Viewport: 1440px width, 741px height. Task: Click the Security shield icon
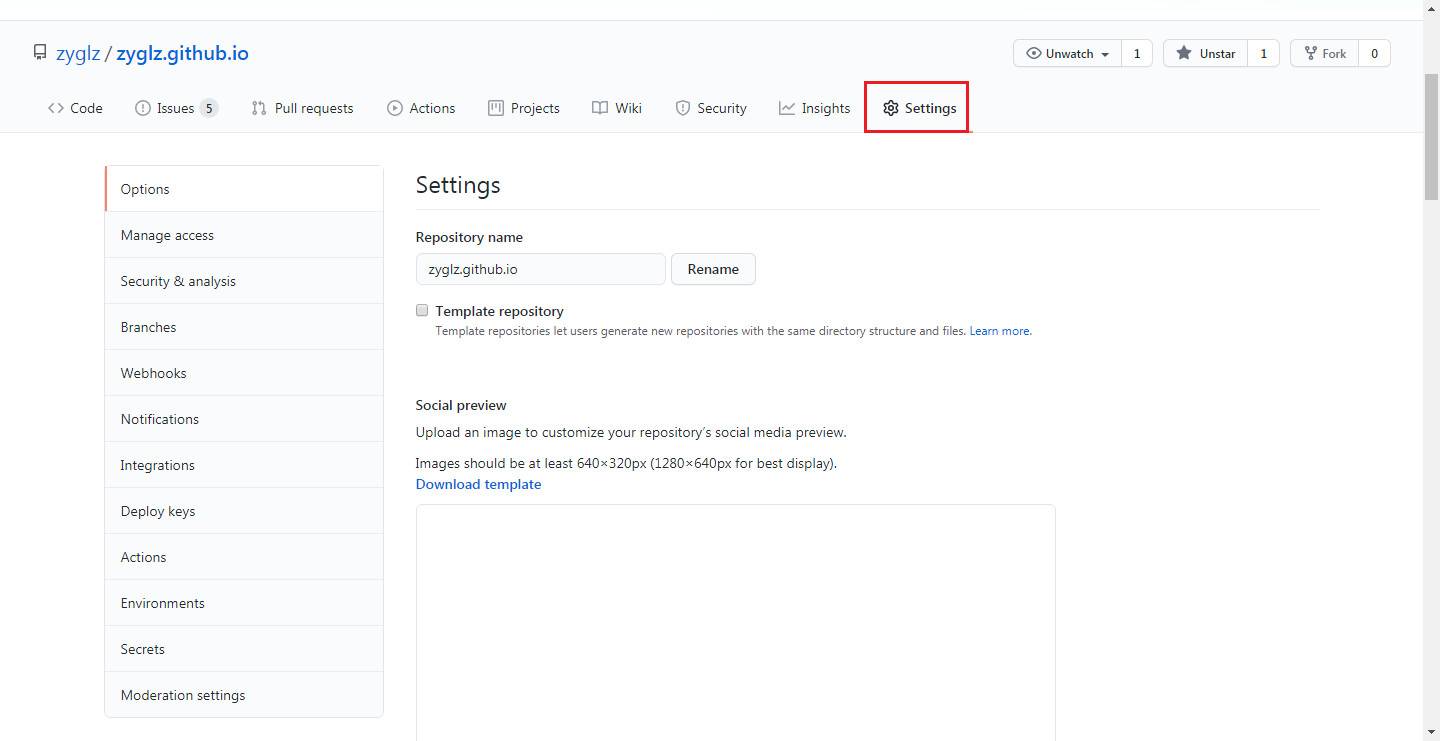pyautogui.click(x=683, y=108)
